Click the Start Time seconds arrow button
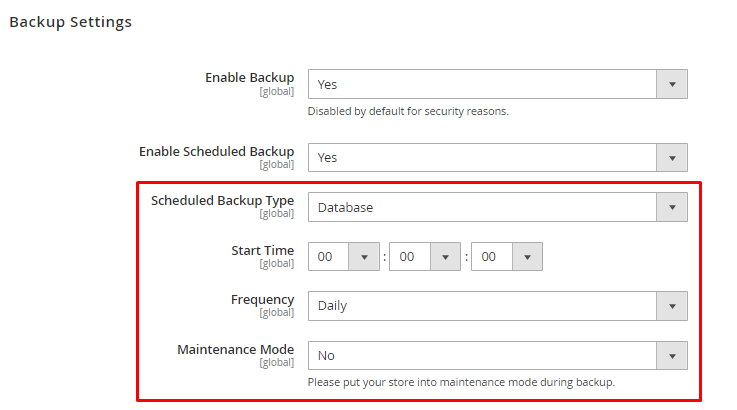The width and height of the screenshot is (737, 410). (x=527, y=257)
